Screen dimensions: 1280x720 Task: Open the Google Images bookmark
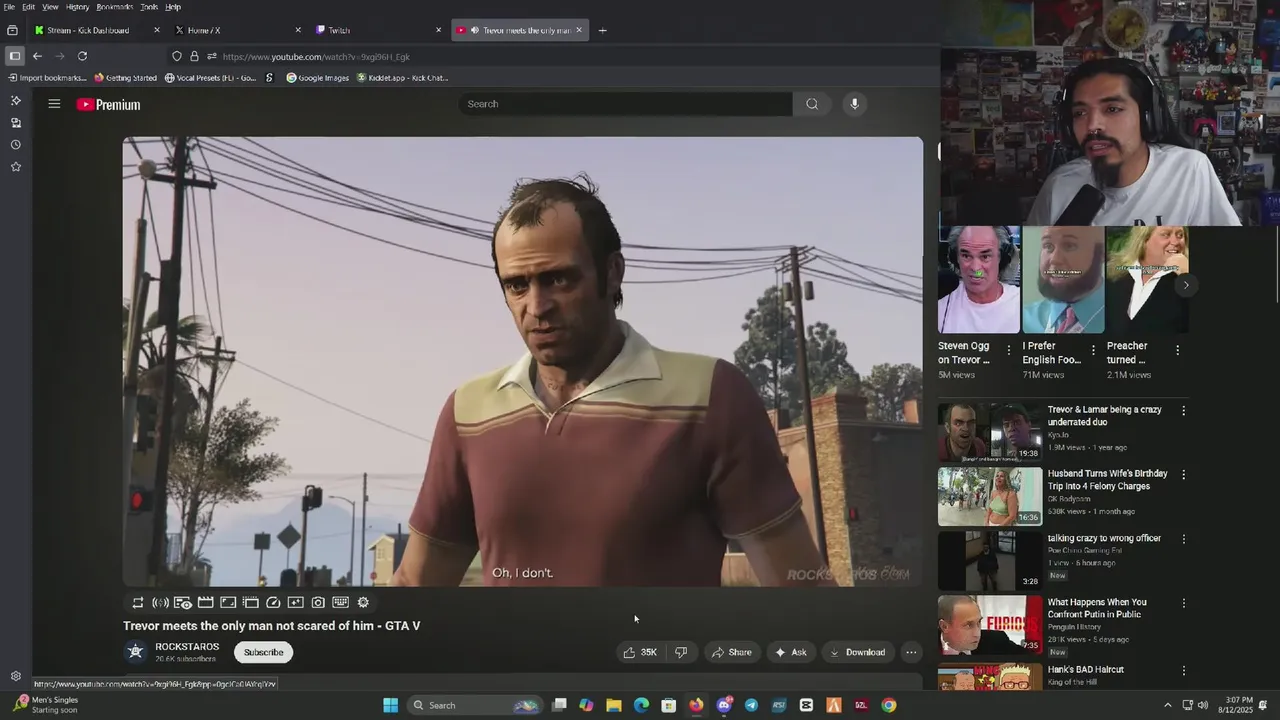(x=317, y=78)
